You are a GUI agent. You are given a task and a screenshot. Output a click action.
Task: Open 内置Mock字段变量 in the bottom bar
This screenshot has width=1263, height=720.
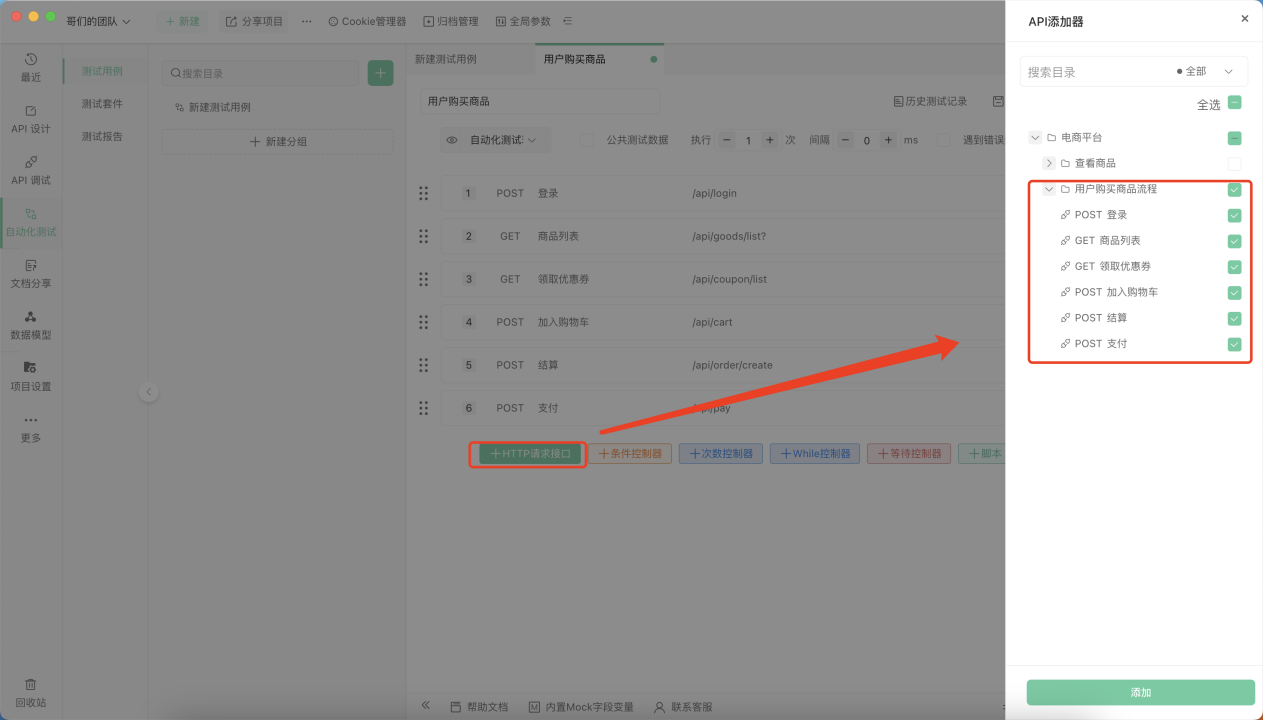581,707
